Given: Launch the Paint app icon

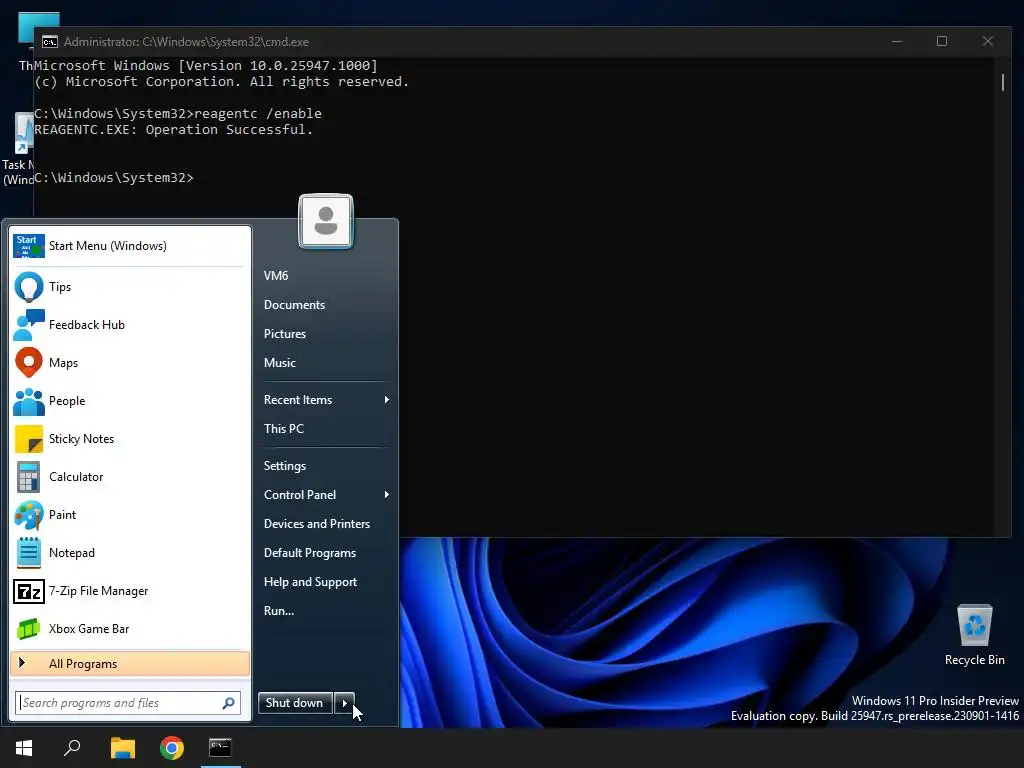Looking at the screenshot, I should [29, 515].
